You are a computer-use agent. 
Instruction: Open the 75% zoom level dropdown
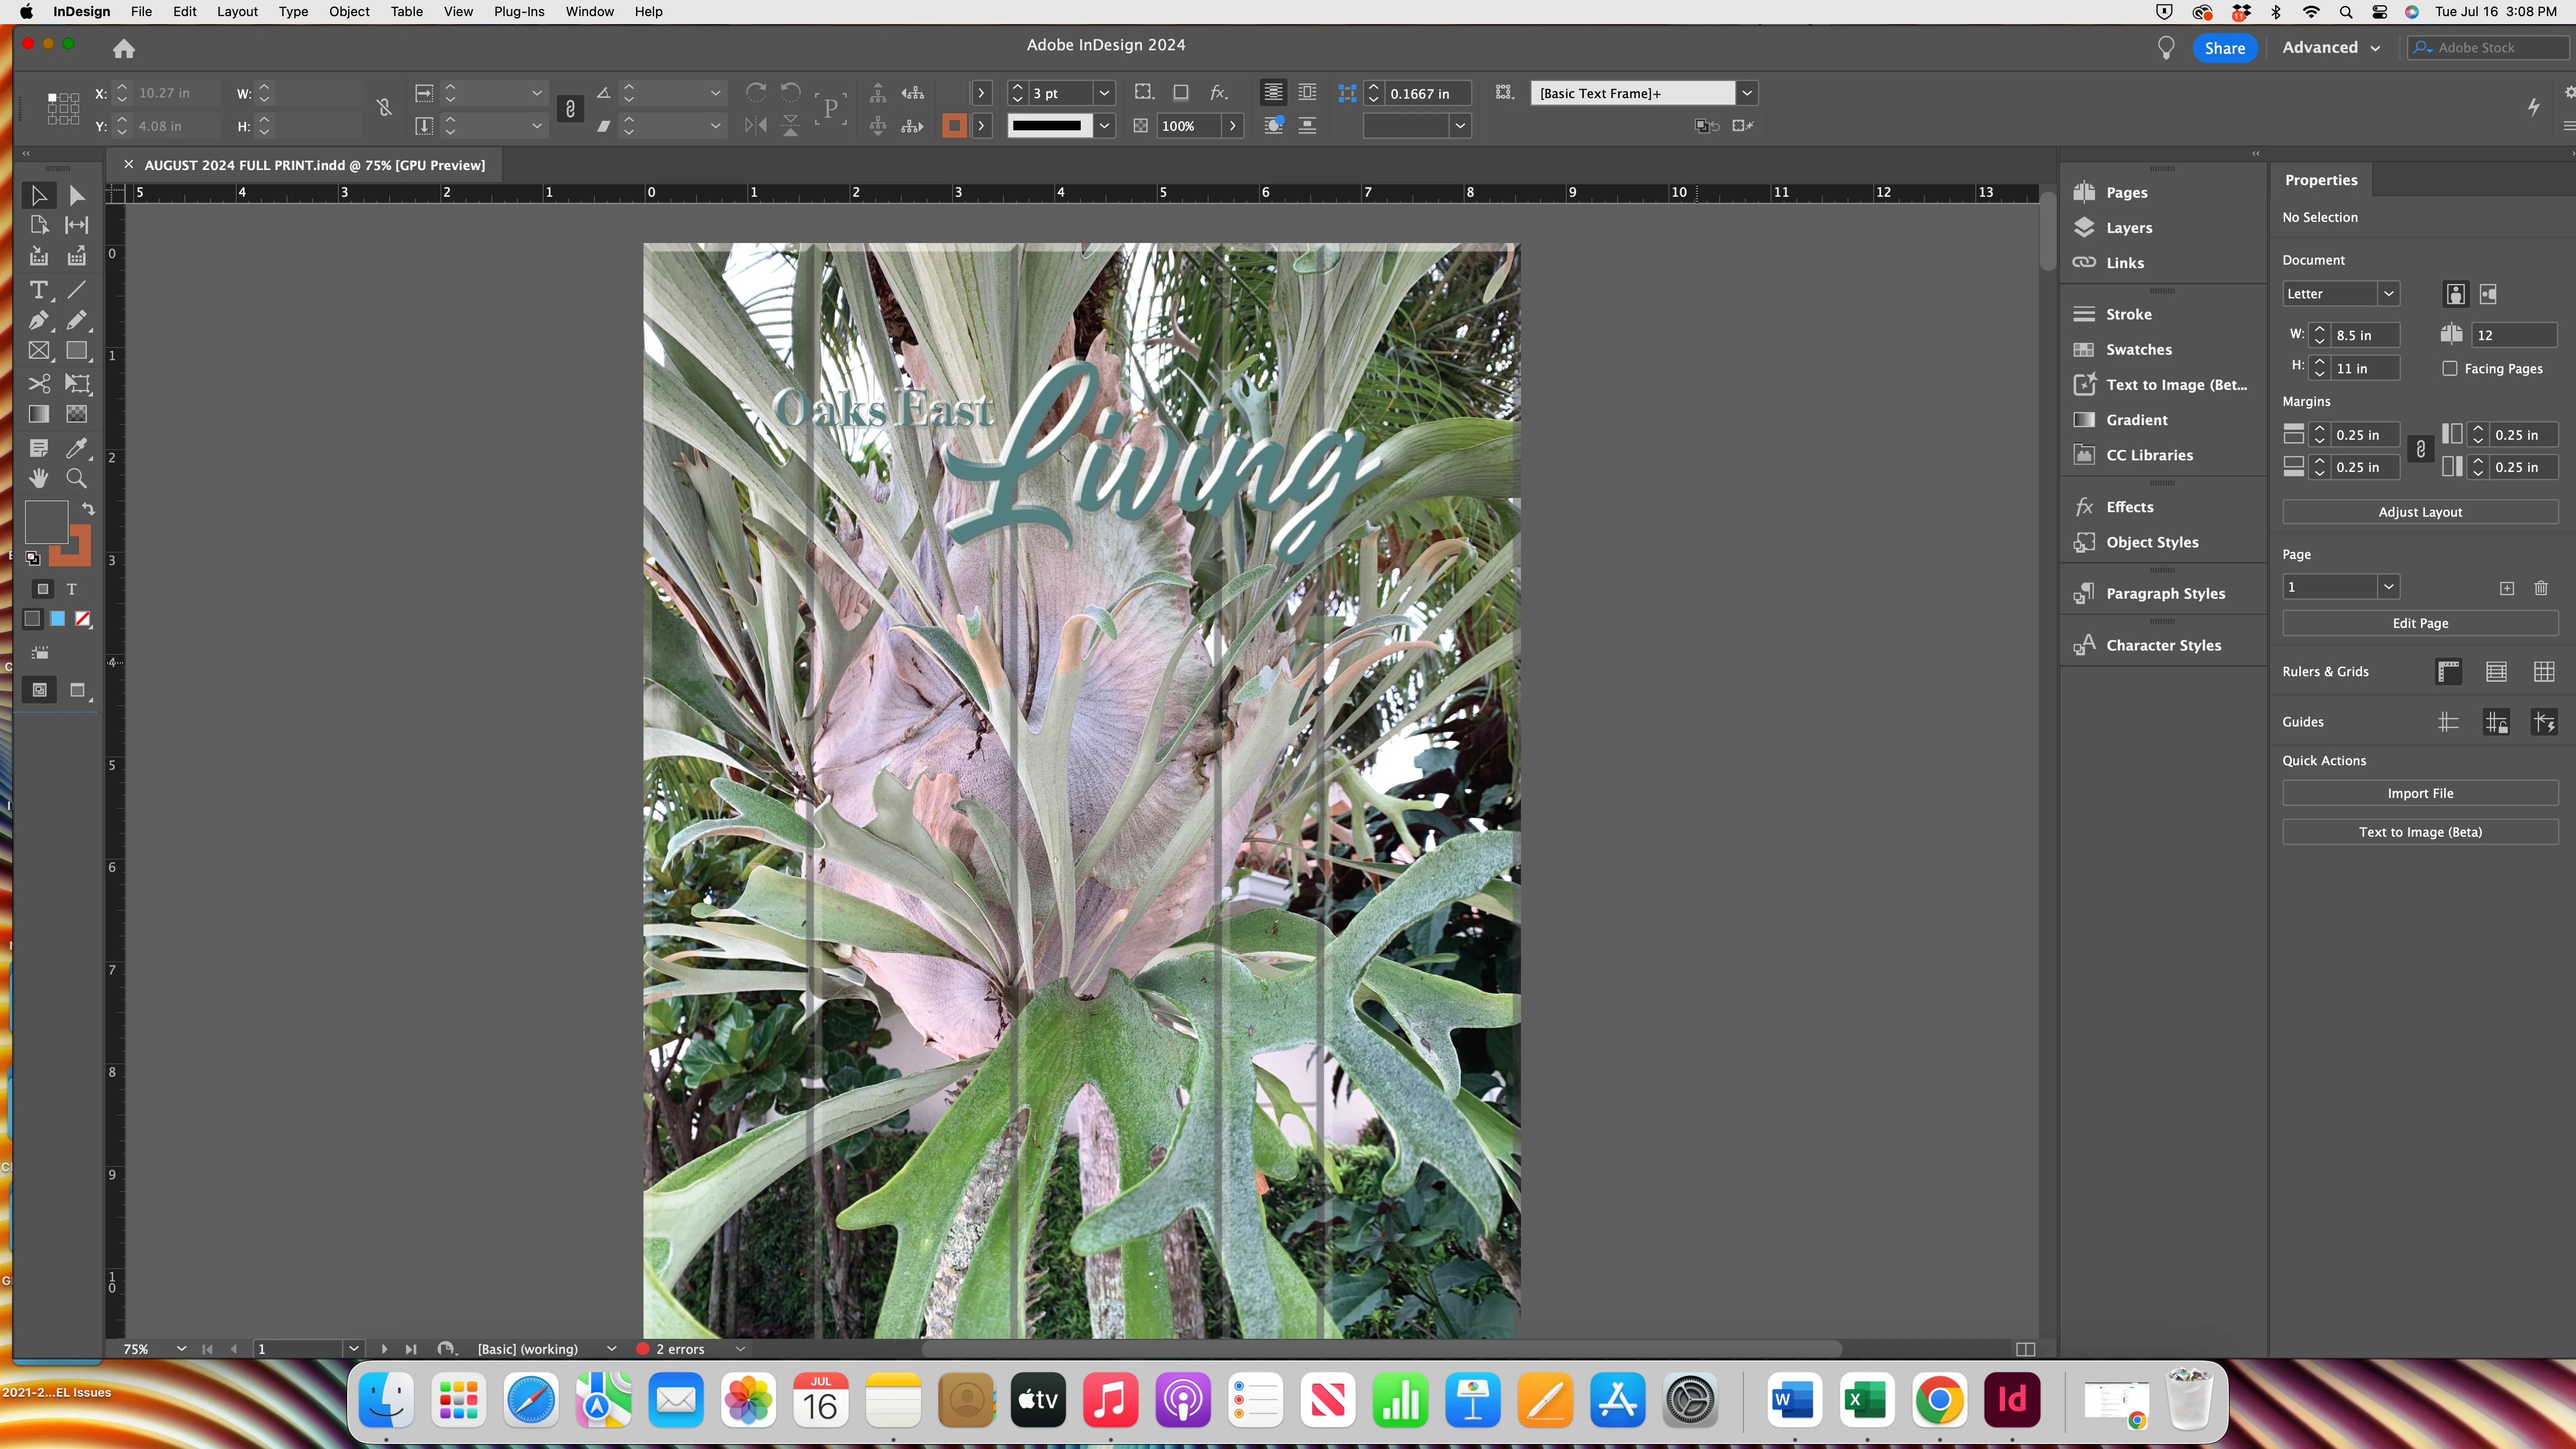[x=181, y=1349]
